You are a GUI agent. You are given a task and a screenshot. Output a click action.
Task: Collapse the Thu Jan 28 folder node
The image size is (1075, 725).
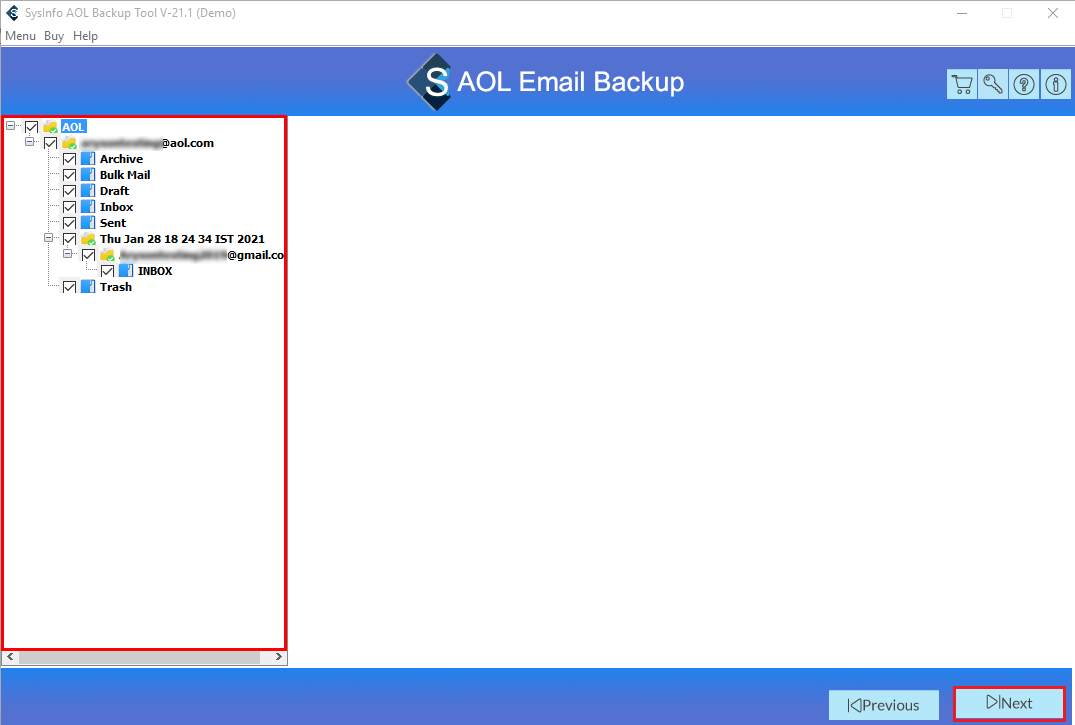[x=49, y=237]
